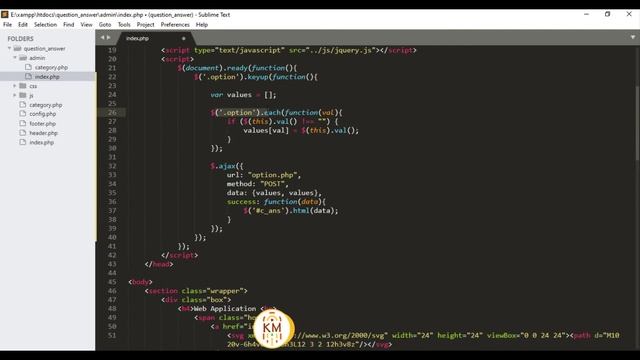Screen dimensions: 640x360
Task: Open the Project menu
Action: [145, 24]
